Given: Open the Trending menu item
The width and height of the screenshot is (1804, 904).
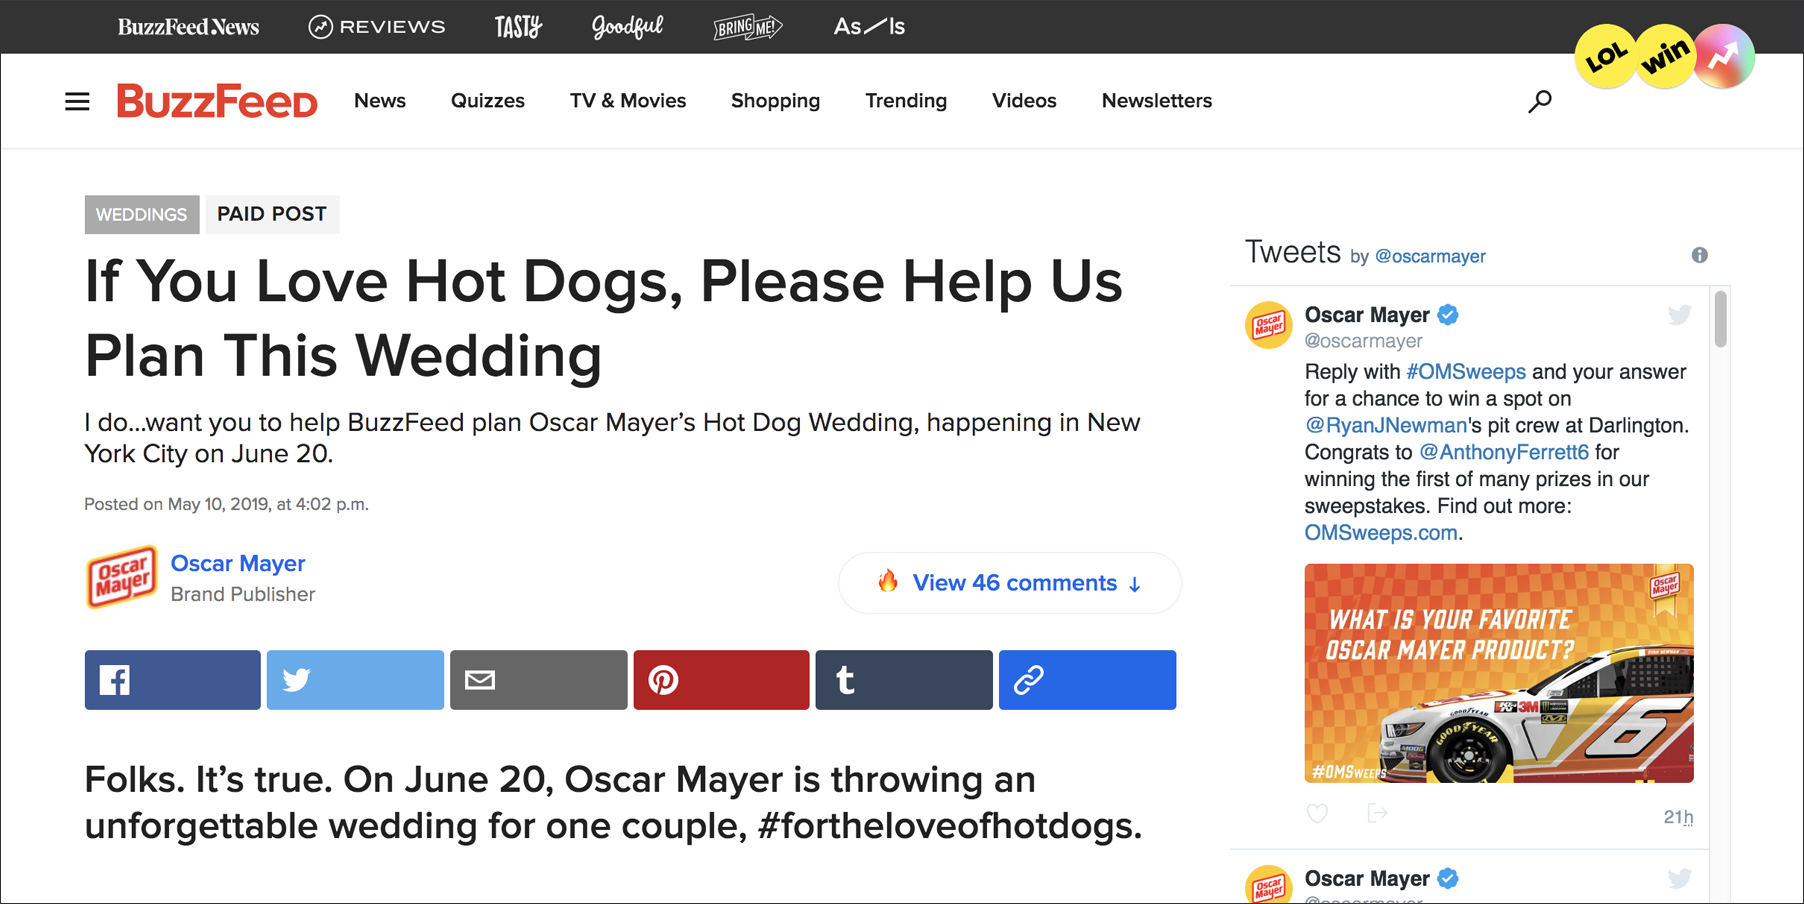Looking at the screenshot, I should pyautogui.click(x=906, y=101).
